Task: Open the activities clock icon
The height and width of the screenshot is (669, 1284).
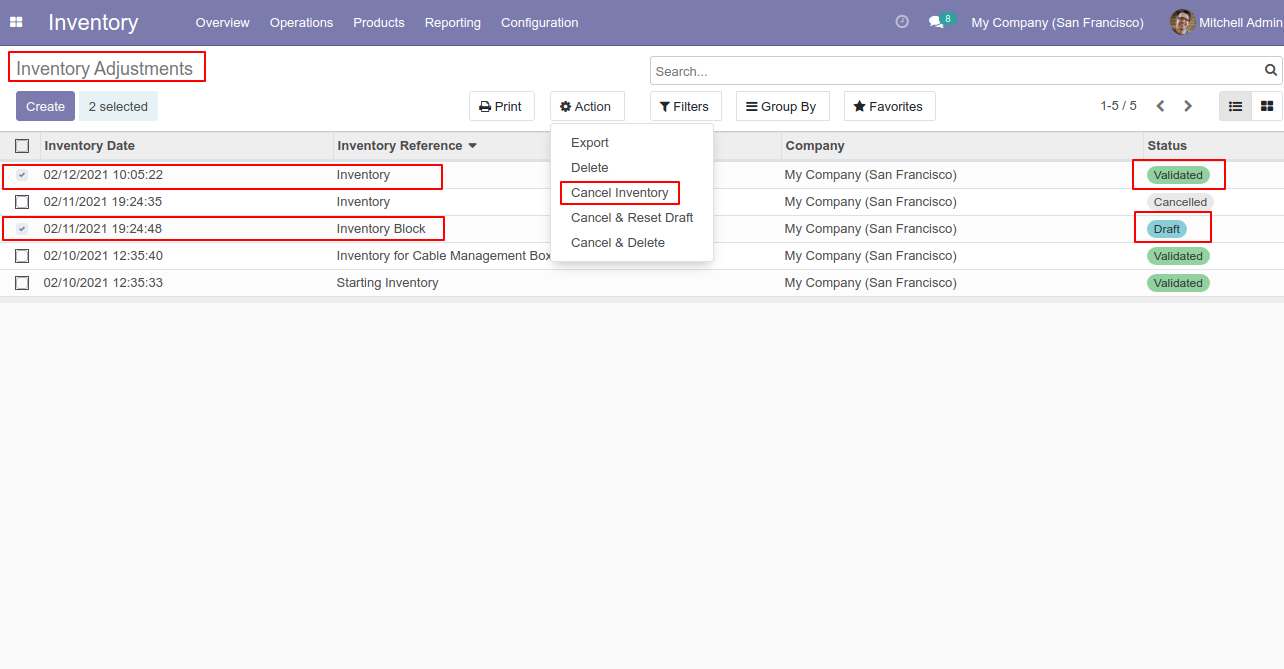Action: click(902, 22)
